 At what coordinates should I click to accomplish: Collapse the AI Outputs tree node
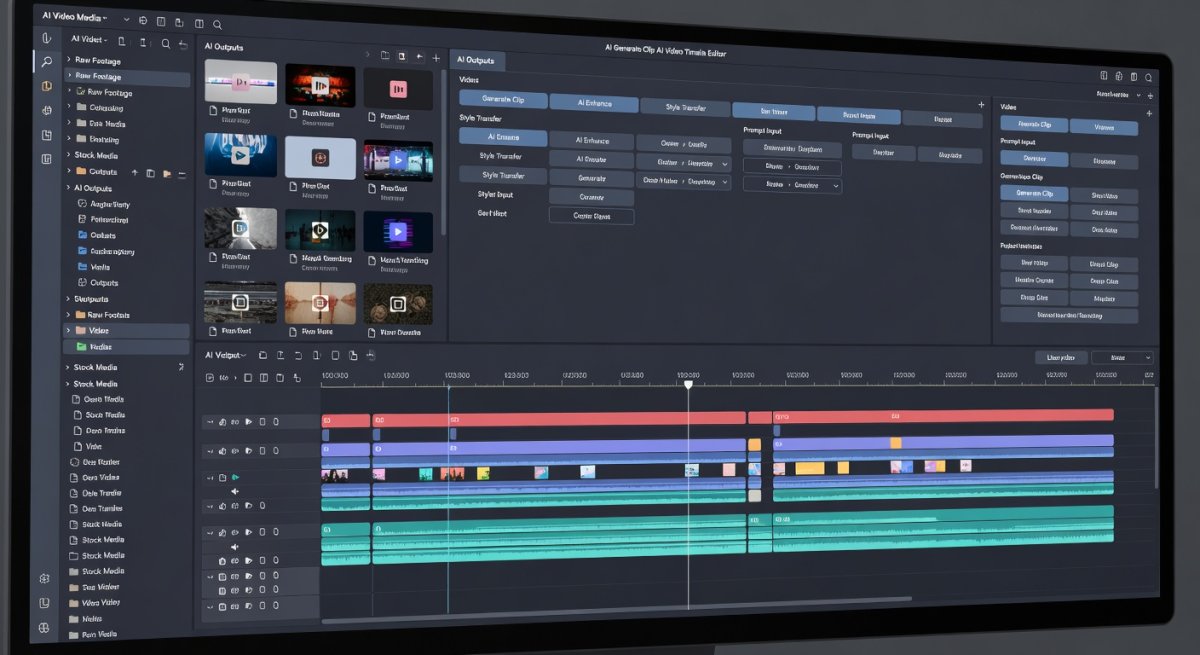tap(69, 188)
